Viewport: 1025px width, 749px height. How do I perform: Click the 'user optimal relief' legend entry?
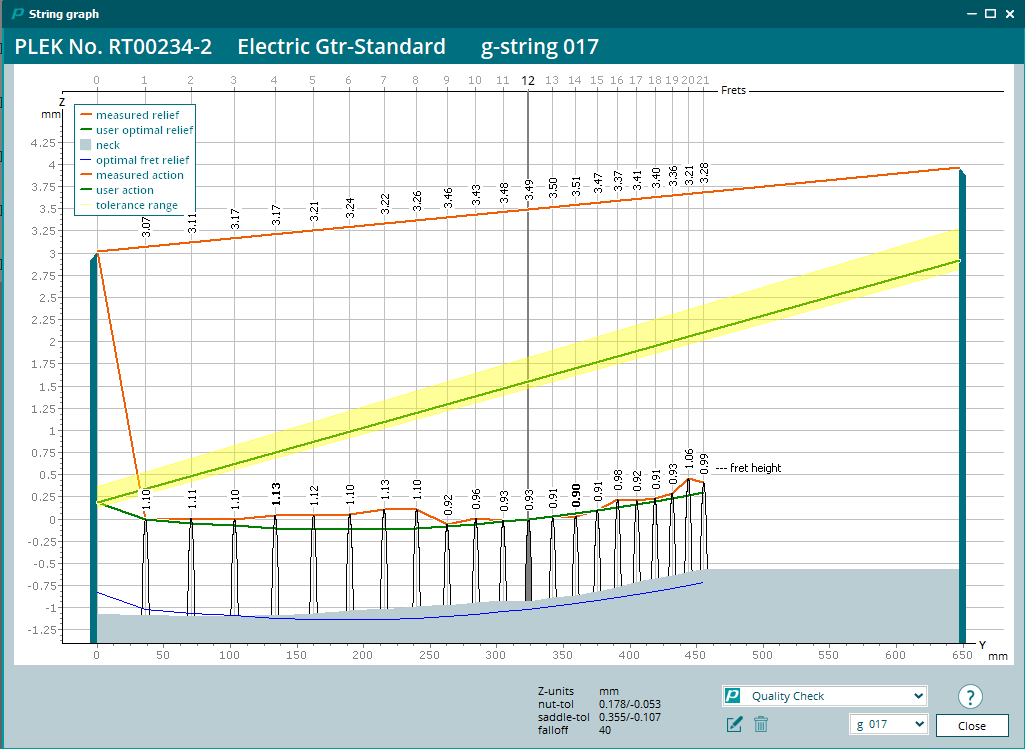click(x=144, y=130)
